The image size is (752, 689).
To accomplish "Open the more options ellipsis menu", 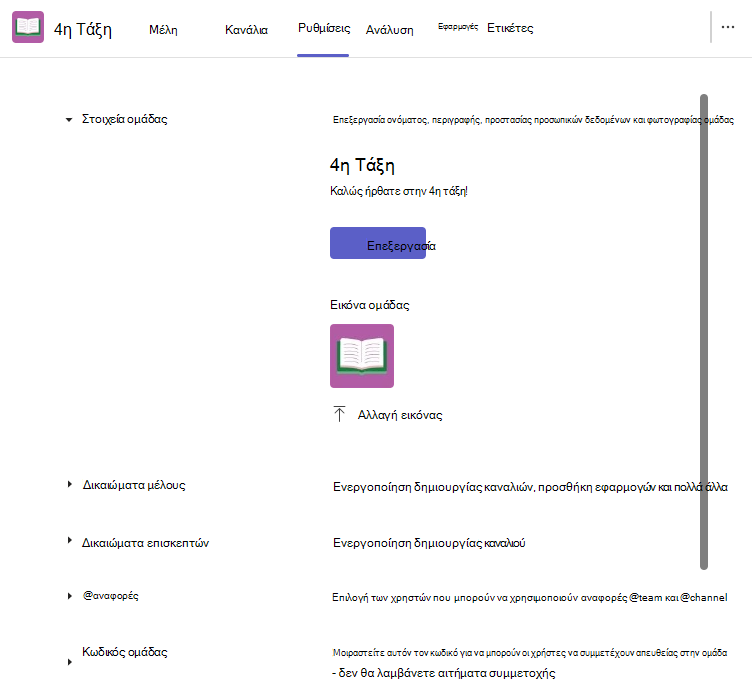I will pos(728,27).
